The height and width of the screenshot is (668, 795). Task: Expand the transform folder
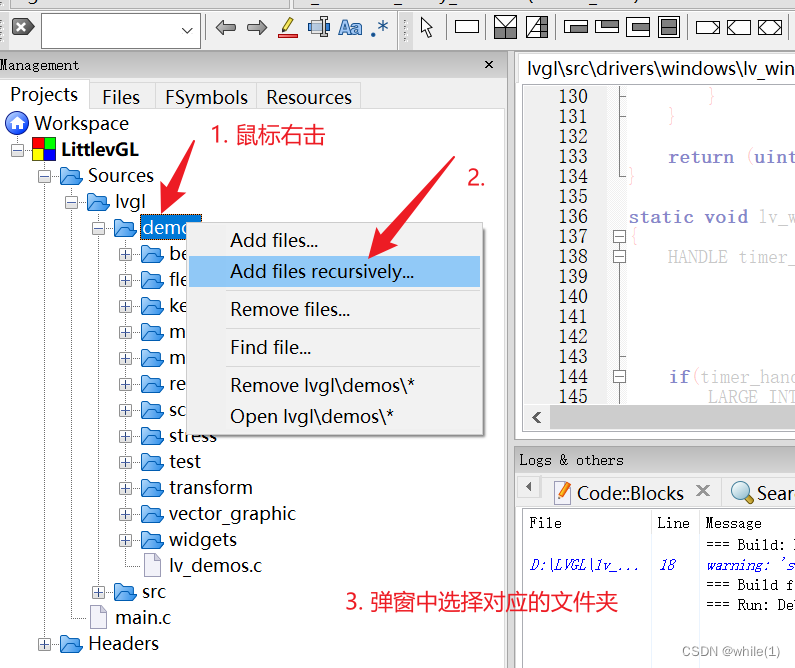coord(125,489)
